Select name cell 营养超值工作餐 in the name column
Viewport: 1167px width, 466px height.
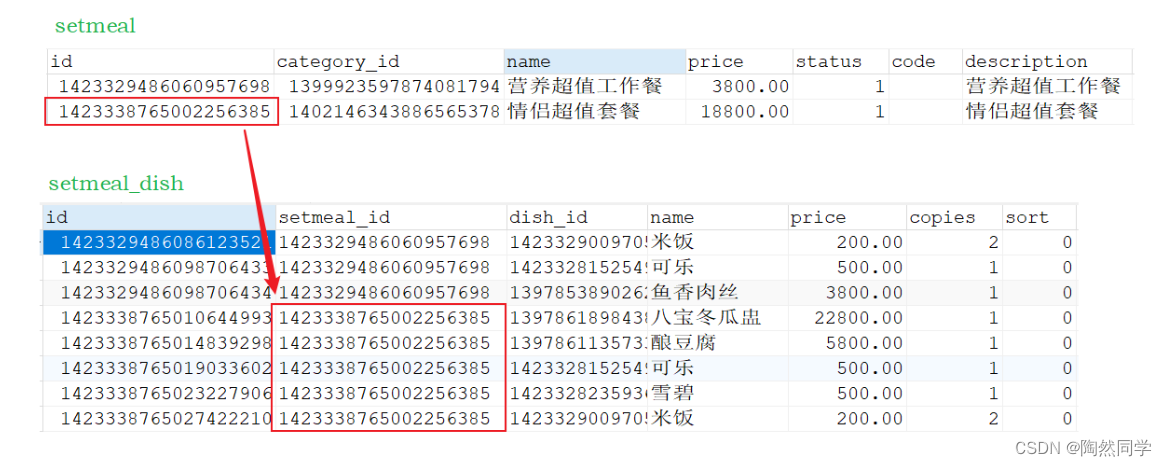[595, 86]
